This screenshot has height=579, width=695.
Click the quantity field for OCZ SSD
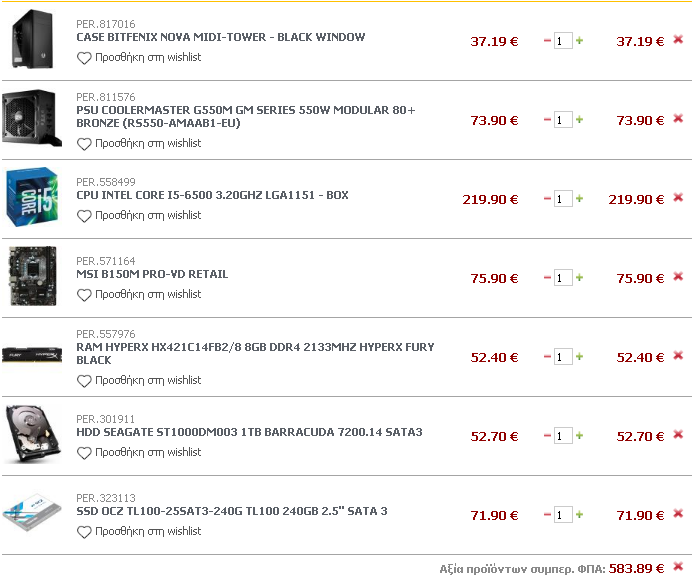[563, 515]
